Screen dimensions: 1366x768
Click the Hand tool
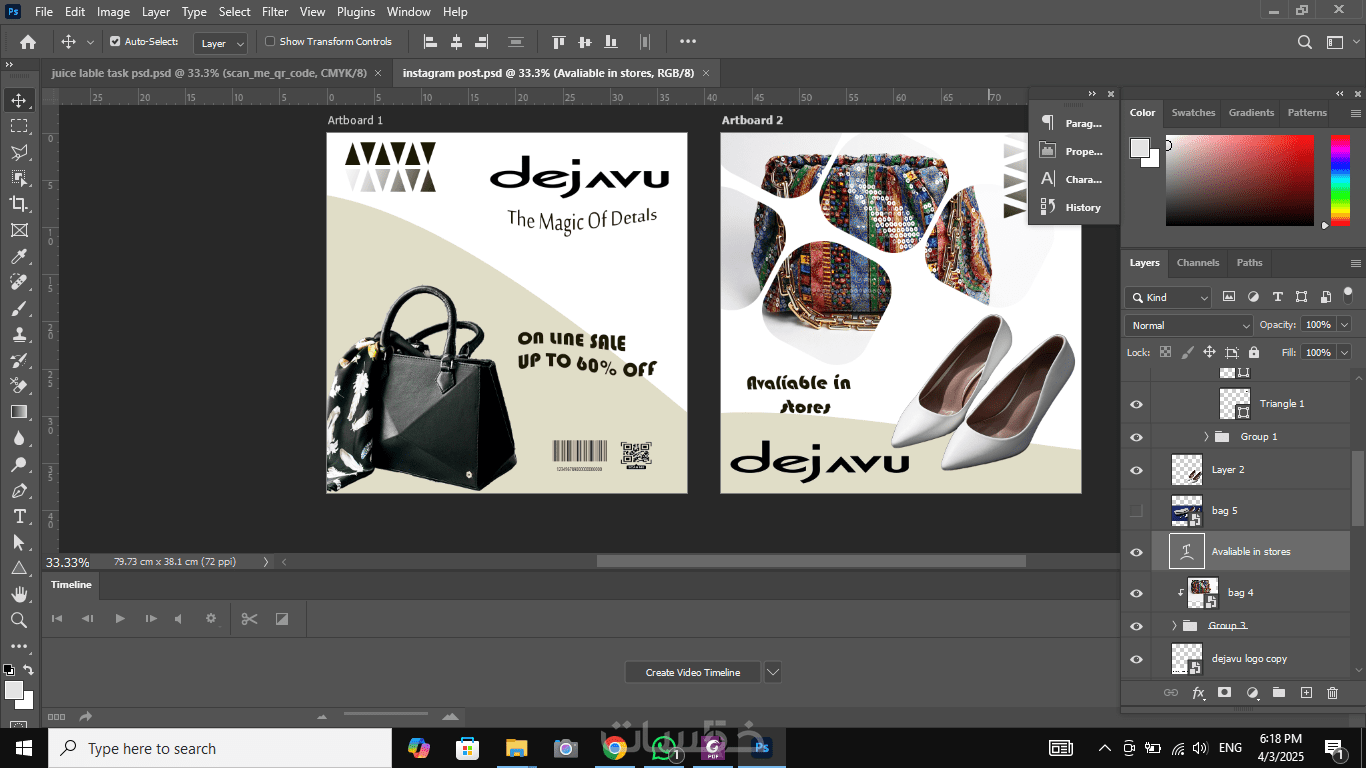[18, 594]
